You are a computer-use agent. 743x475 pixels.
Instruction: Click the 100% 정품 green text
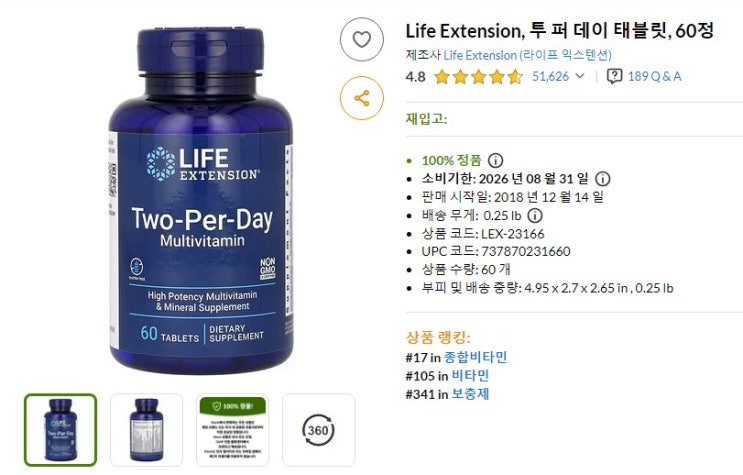click(x=452, y=160)
